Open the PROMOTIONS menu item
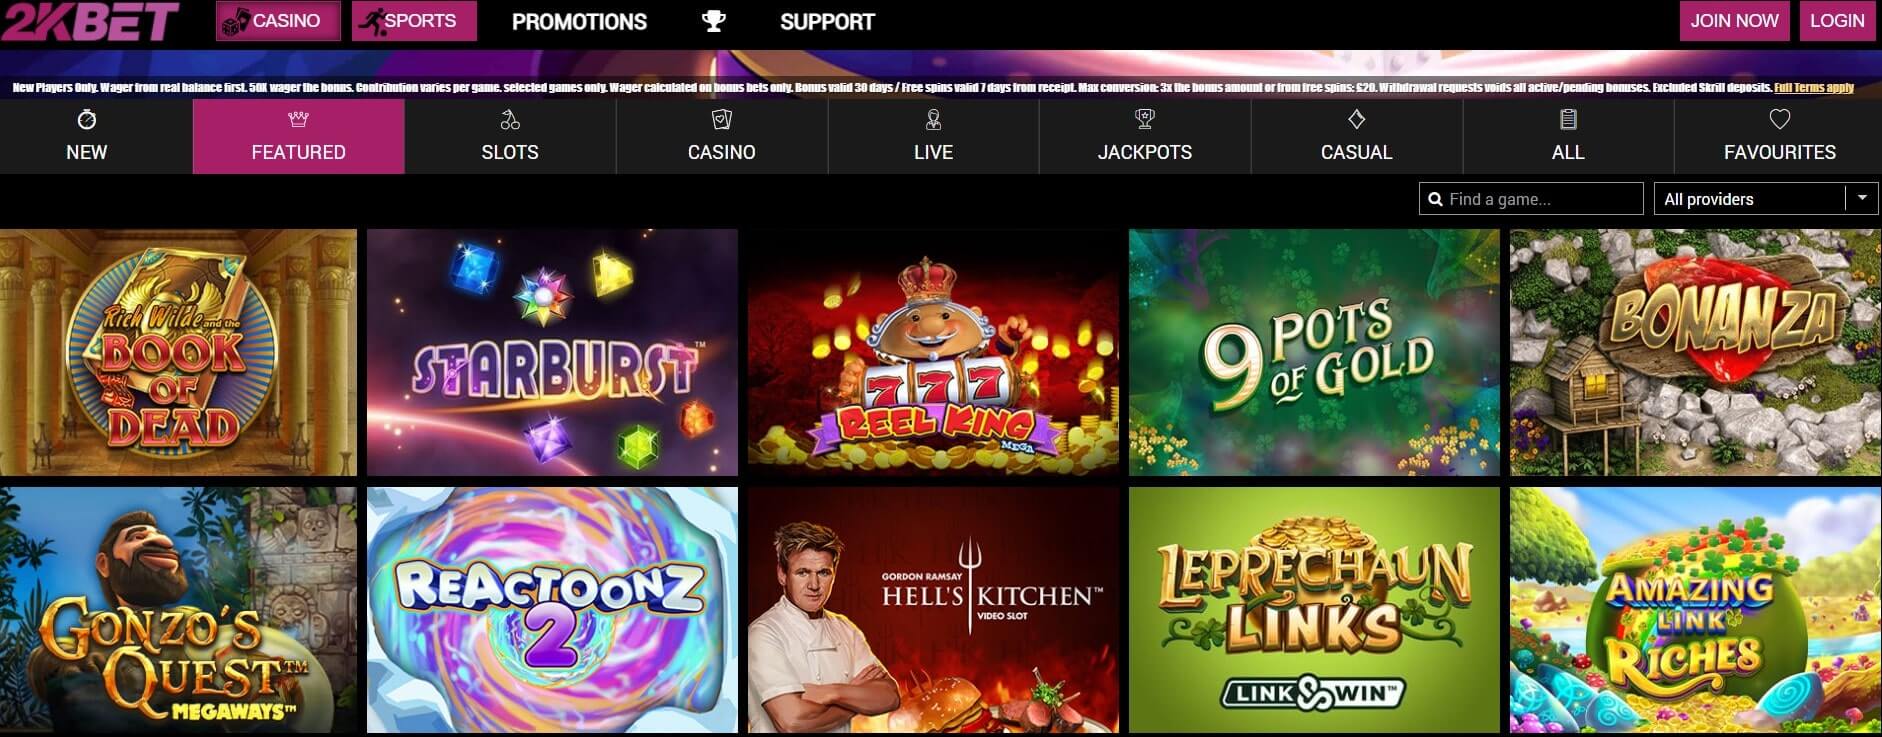This screenshot has height=737, width=1882. coord(579,21)
